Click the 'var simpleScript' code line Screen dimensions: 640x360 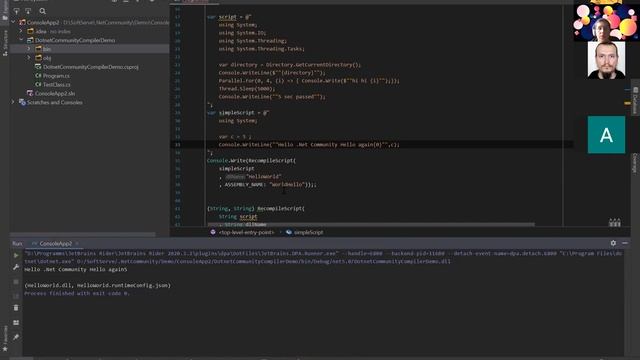238,113
